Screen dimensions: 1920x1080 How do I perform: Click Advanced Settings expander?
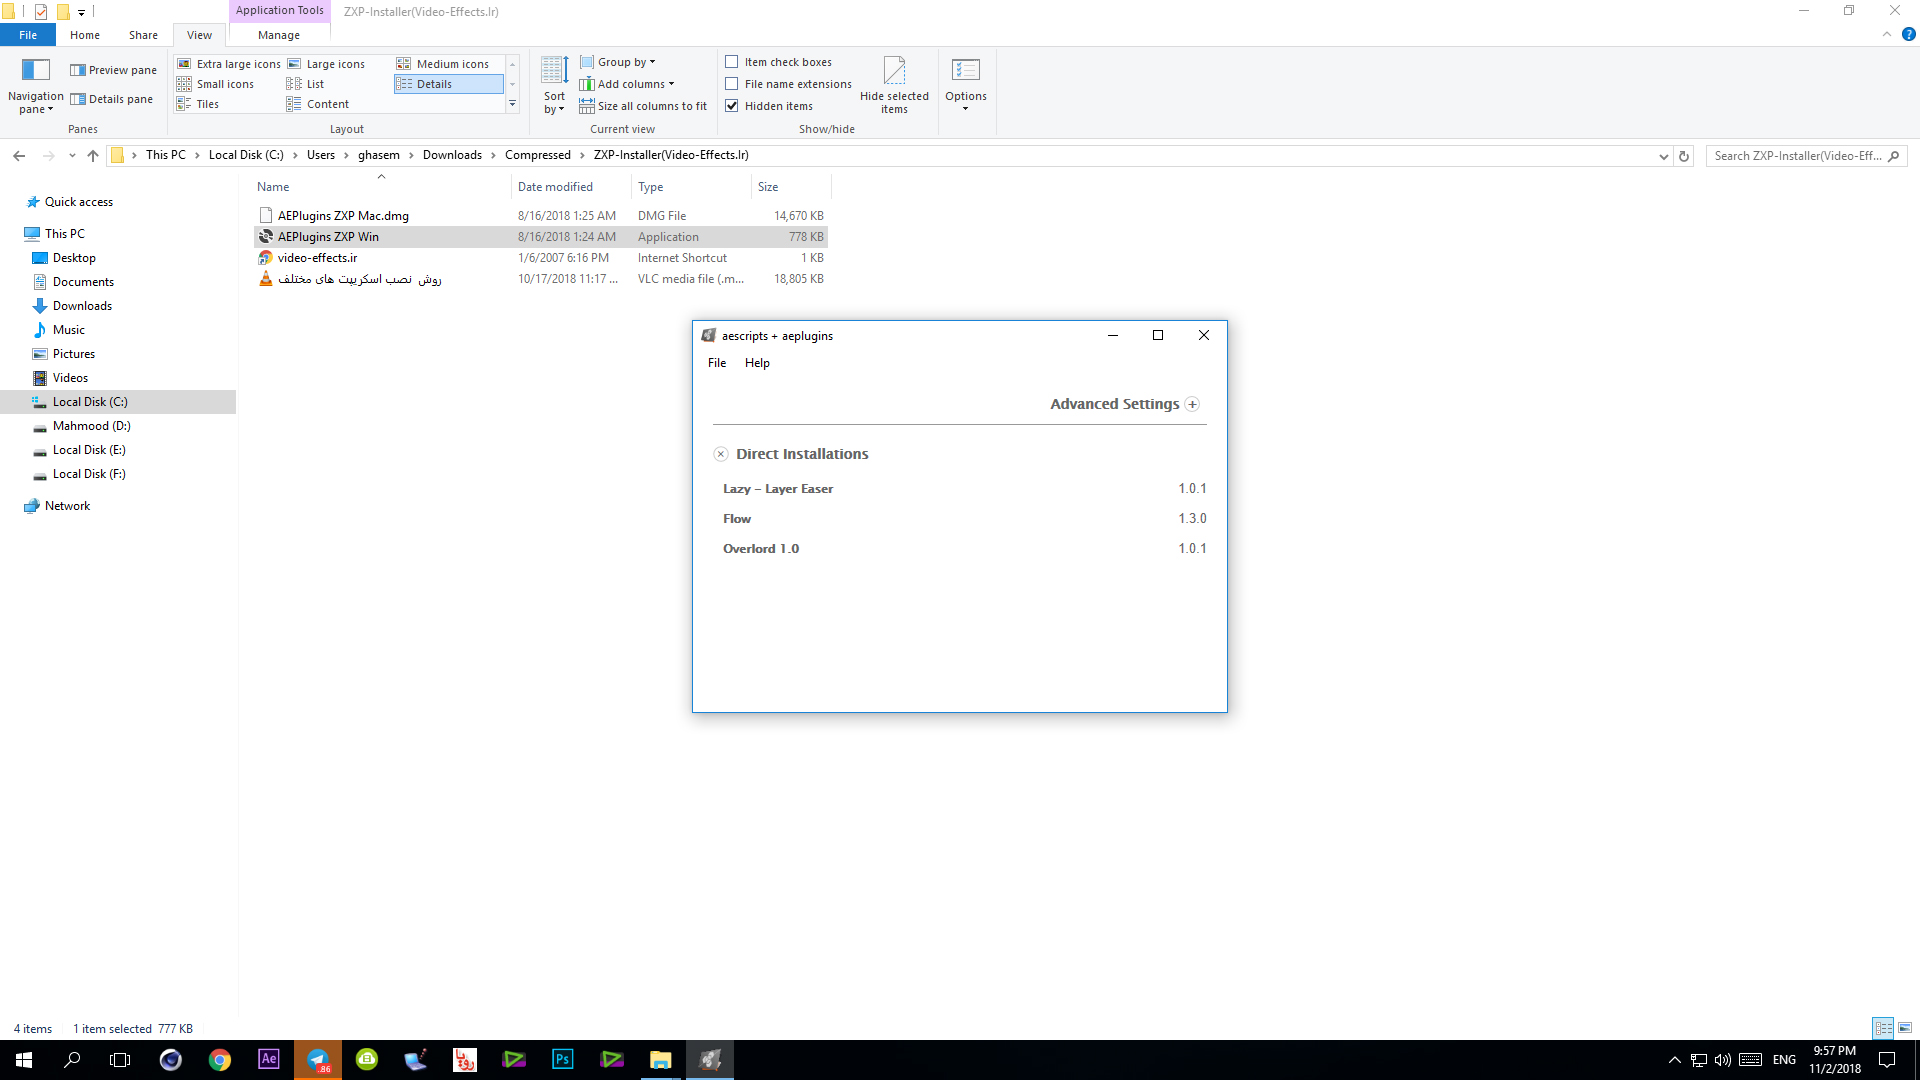pyautogui.click(x=1192, y=404)
